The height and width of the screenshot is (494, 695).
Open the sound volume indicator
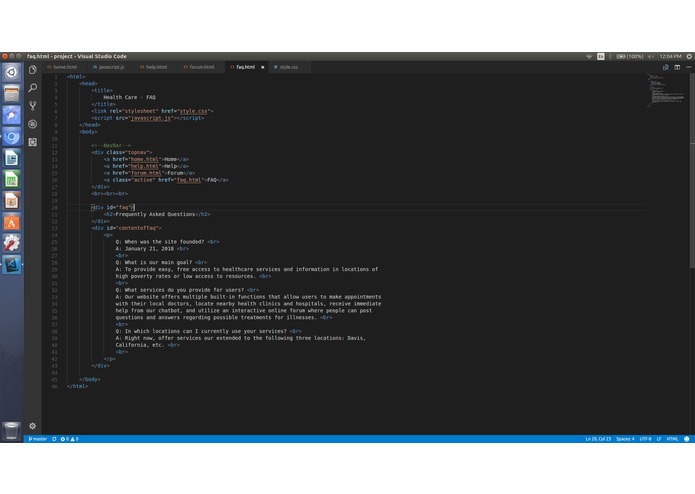coord(651,56)
